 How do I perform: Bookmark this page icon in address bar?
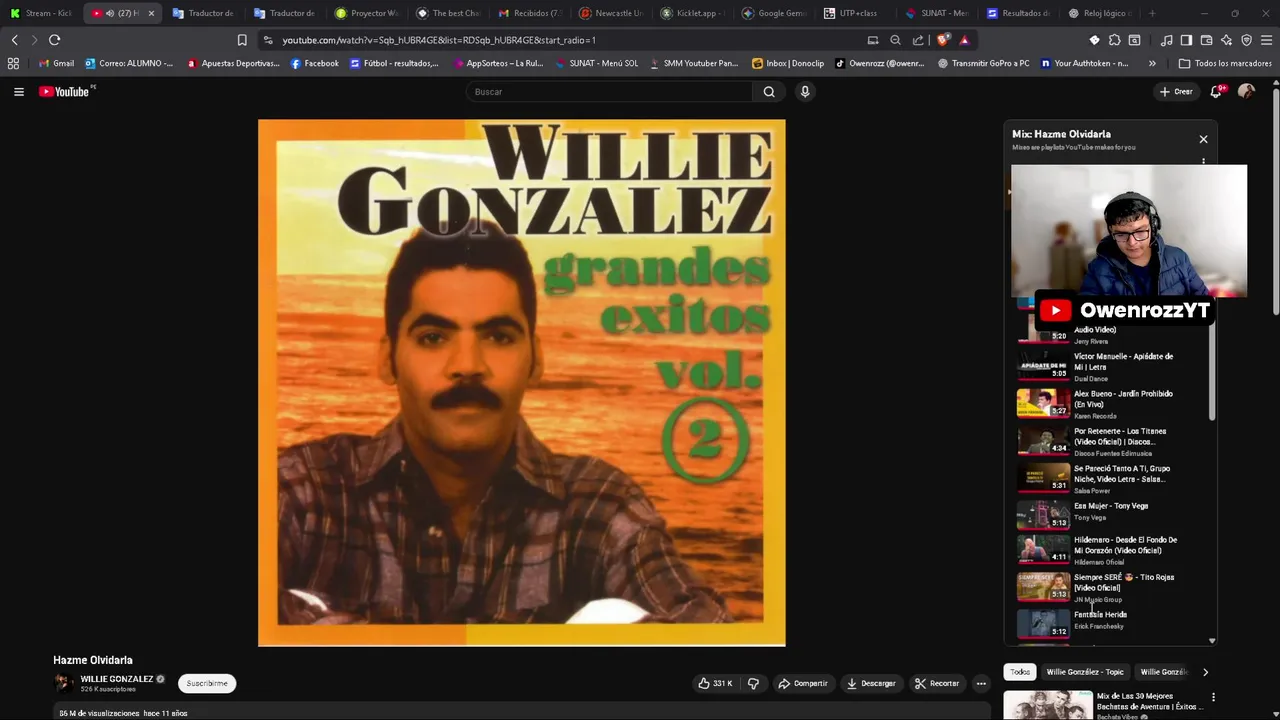coord(242,40)
